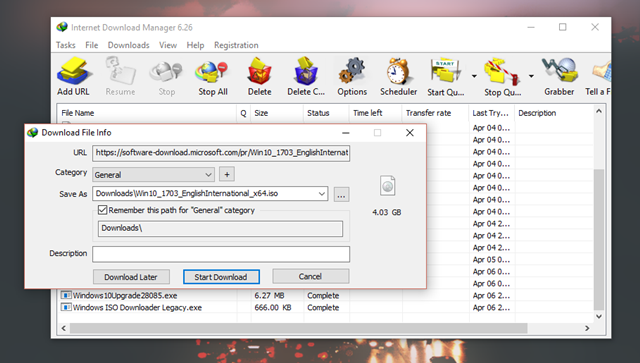Viewport: 640px width, 363px height.
Task: Click the scroll down arrow of list
Action: [599, 316]
